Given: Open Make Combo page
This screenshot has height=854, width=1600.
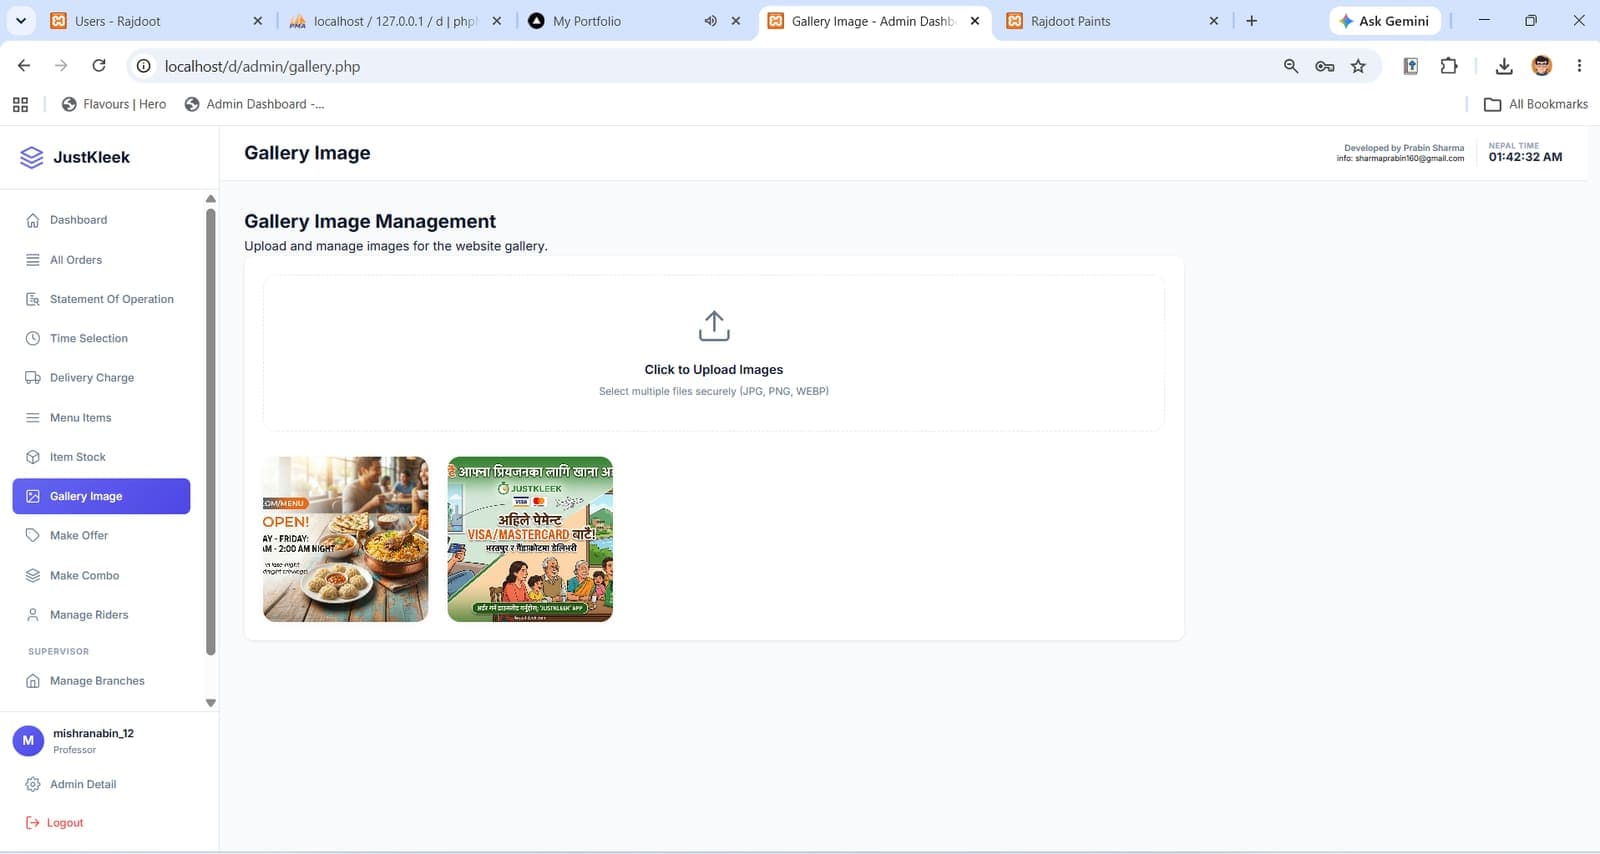Looking at the screenshot, I should coord(101,576).
